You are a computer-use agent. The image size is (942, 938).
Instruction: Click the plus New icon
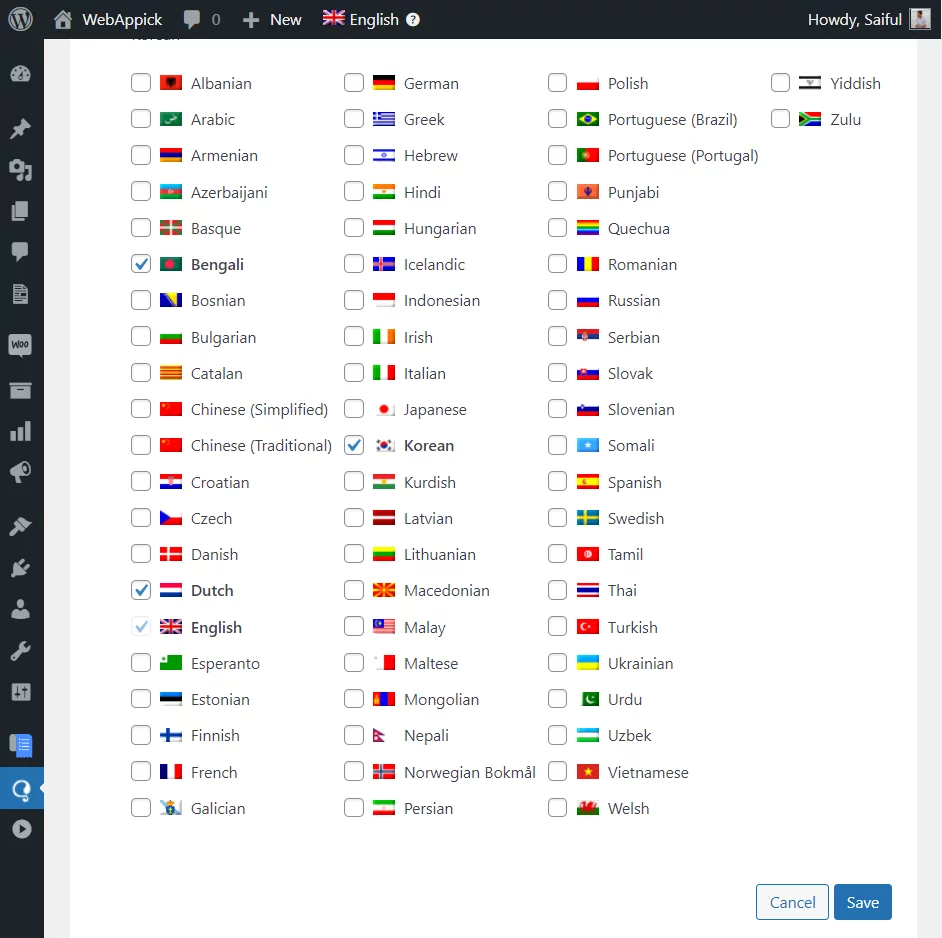coord(251,20)
